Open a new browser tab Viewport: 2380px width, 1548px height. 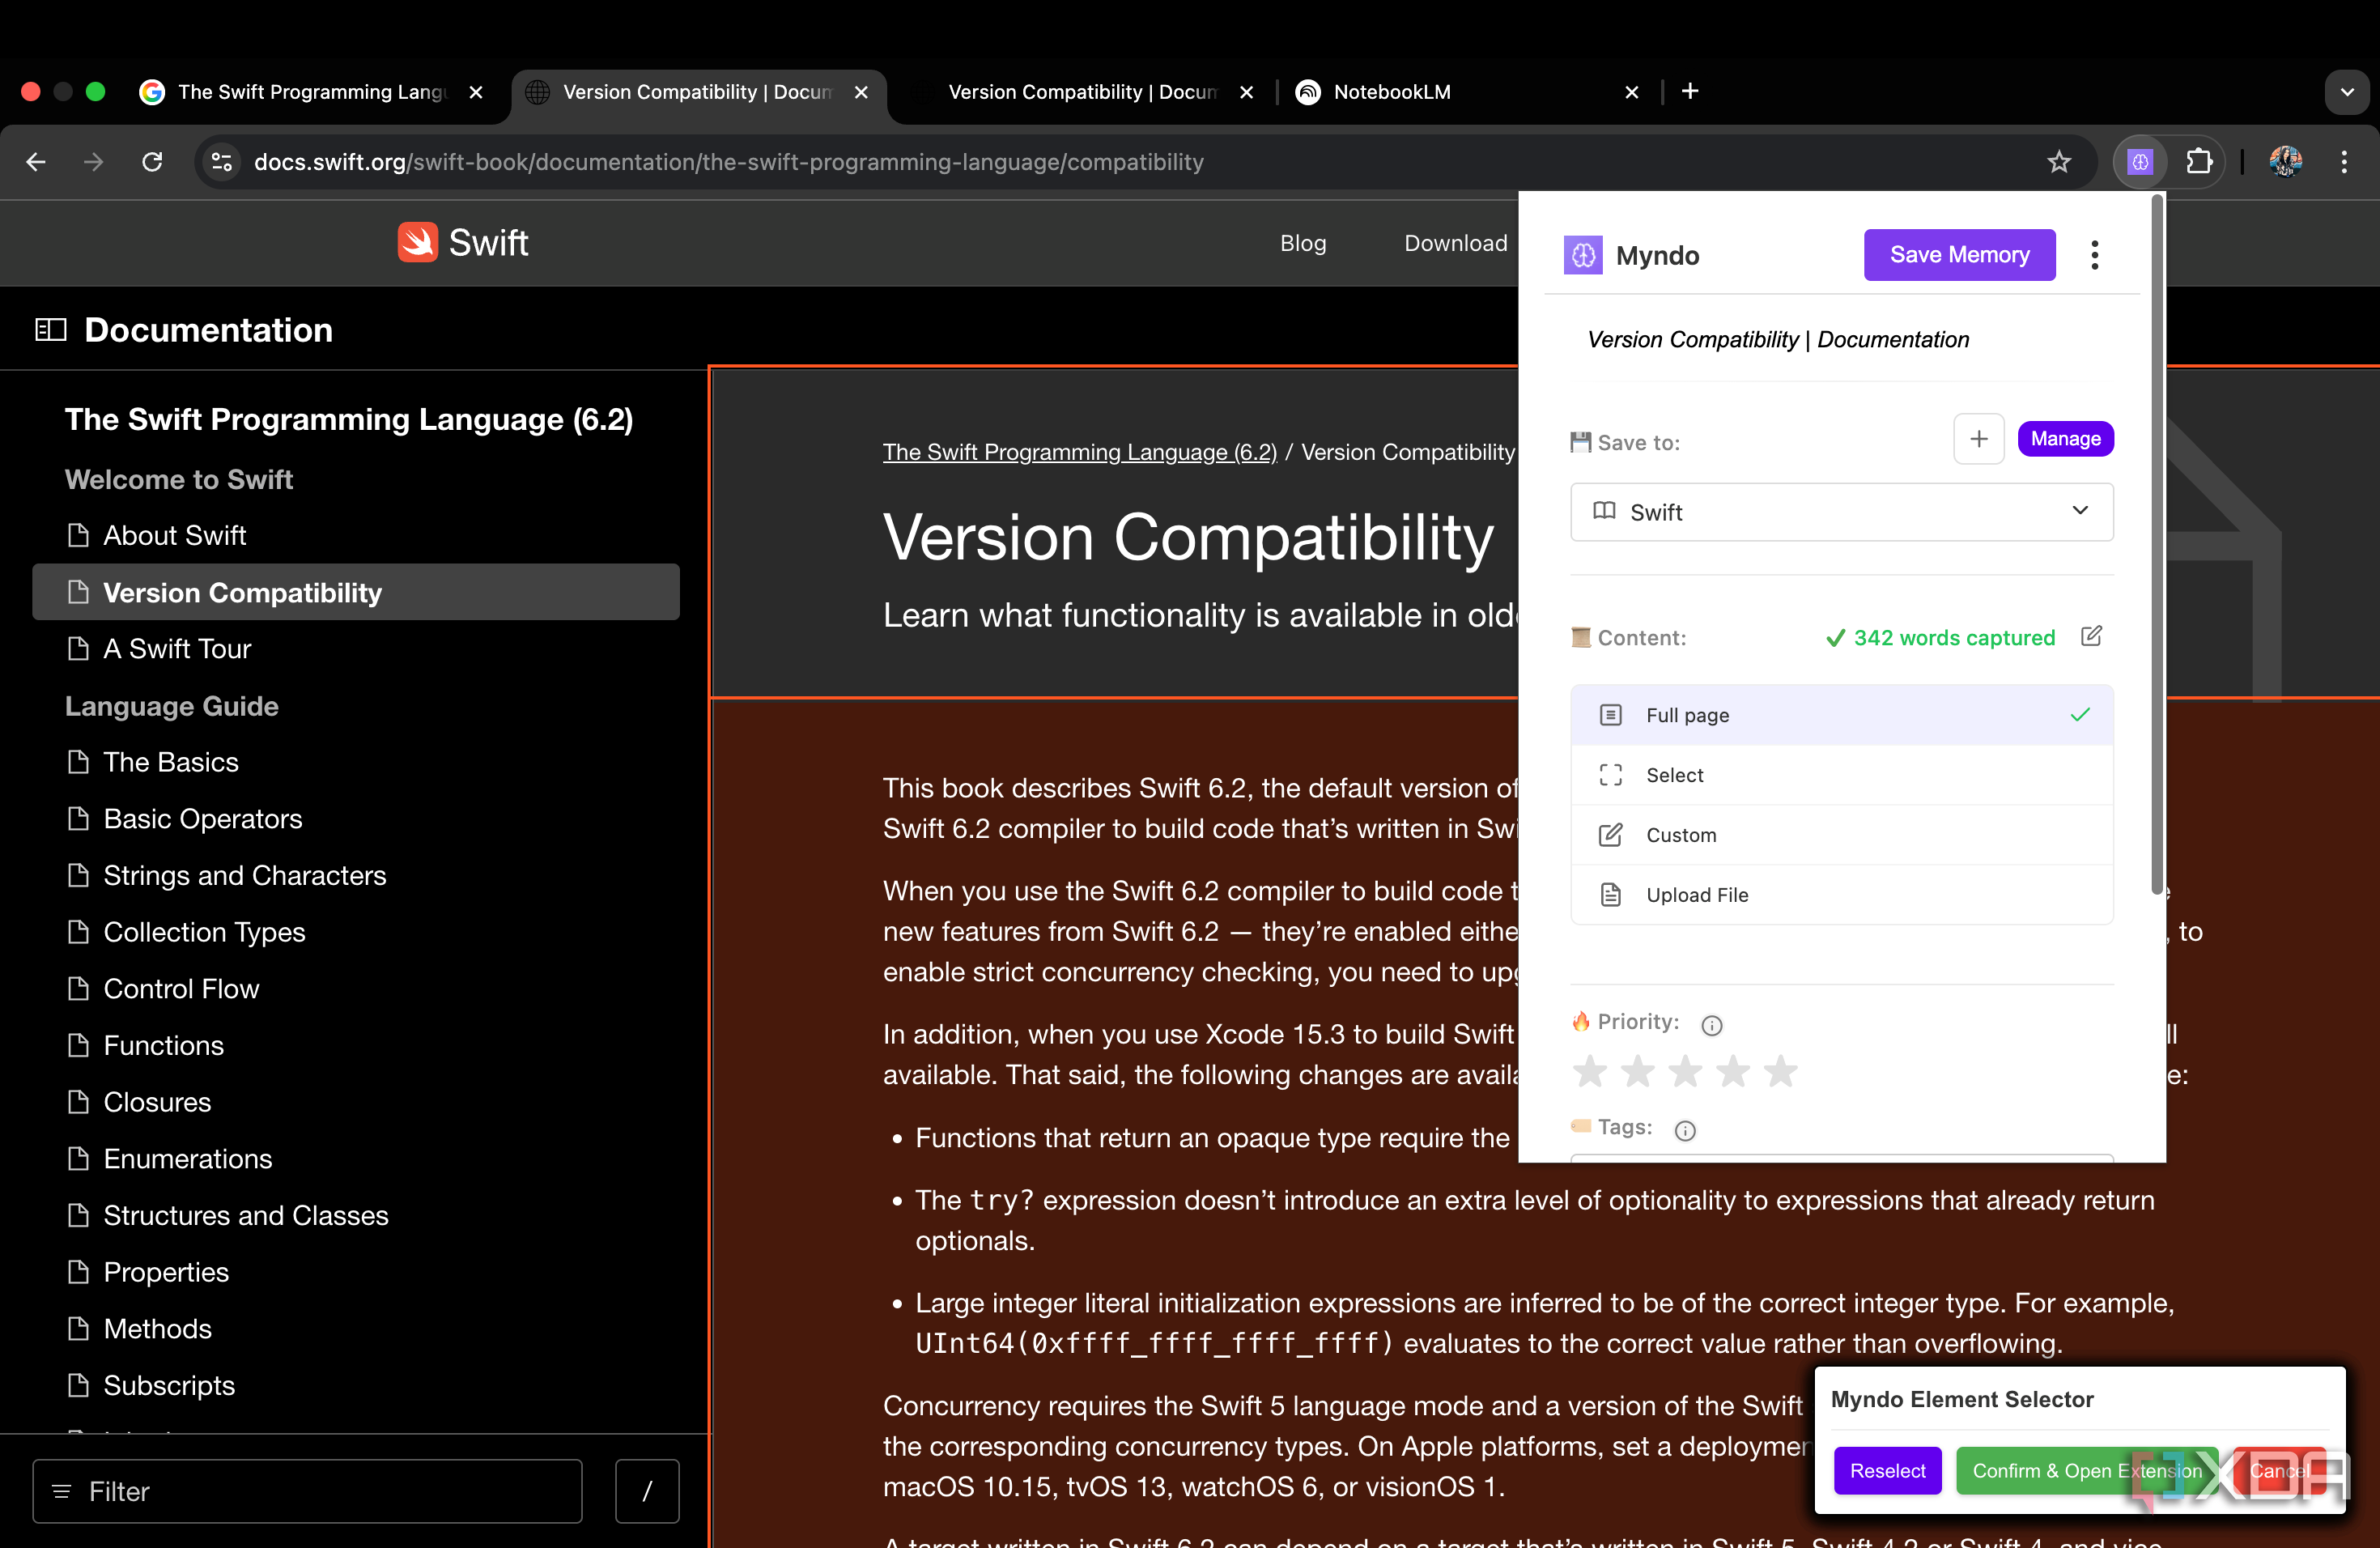pos(1690,92)
